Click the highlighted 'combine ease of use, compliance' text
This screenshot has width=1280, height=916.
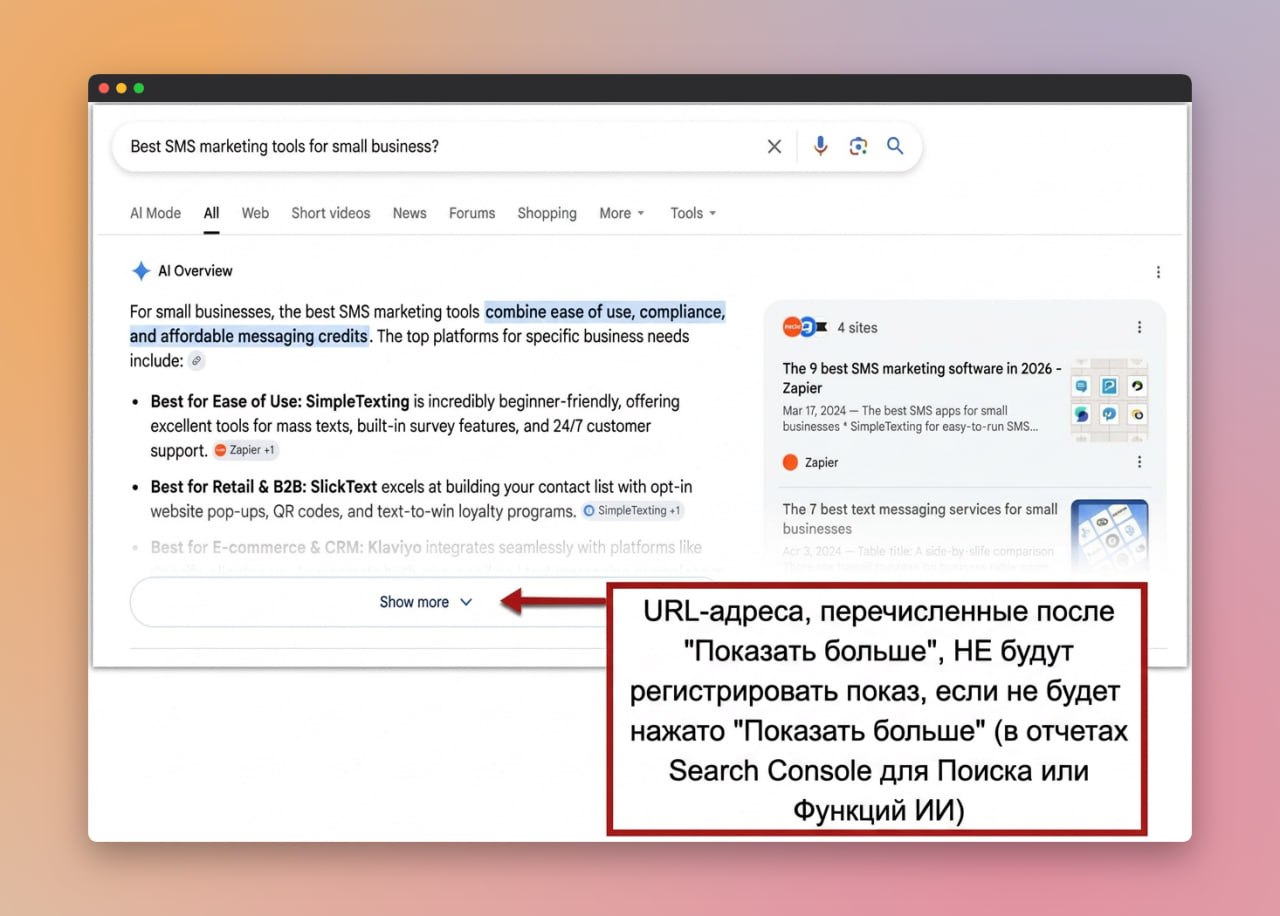pos(605,312)
